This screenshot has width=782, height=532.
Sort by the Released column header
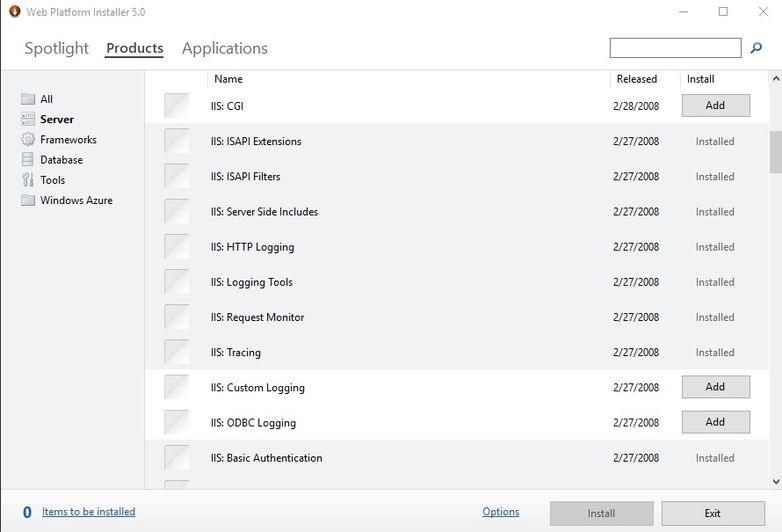(636, 79)
